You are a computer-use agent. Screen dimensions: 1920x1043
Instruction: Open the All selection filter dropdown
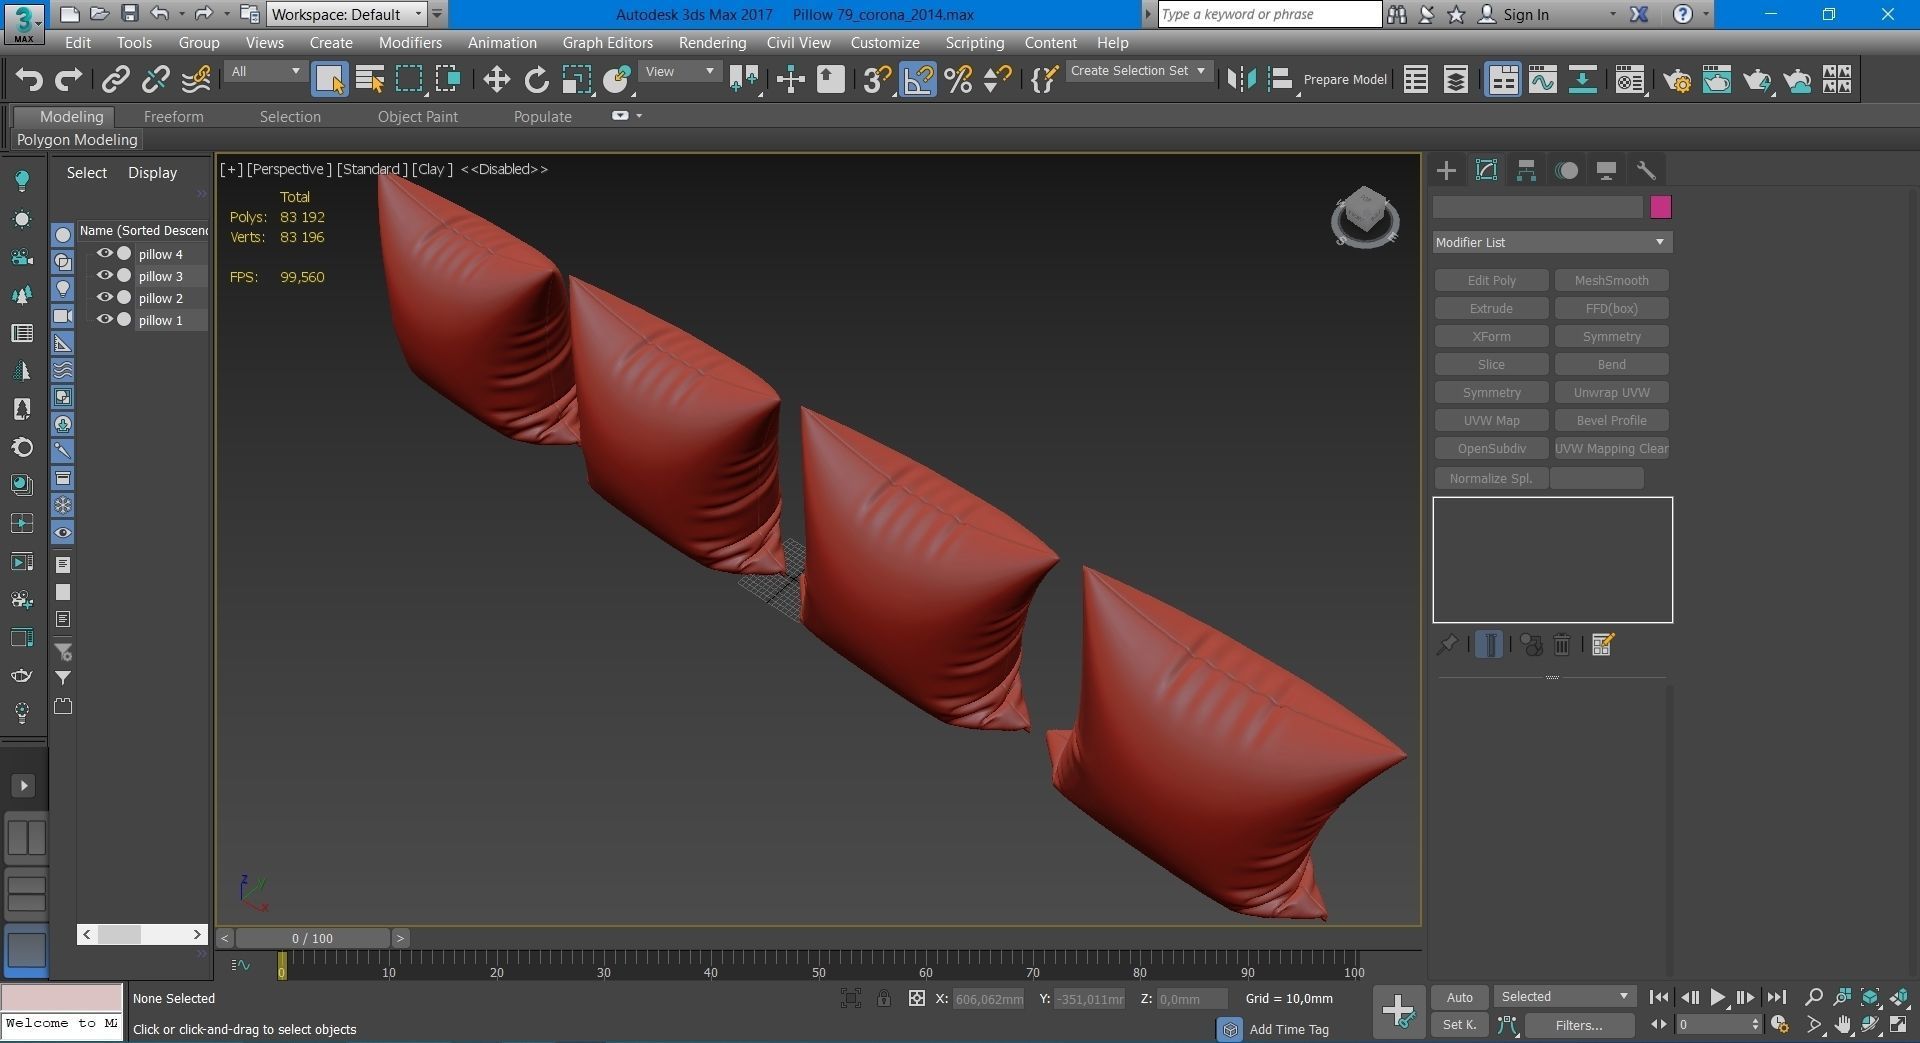(265, 71)
